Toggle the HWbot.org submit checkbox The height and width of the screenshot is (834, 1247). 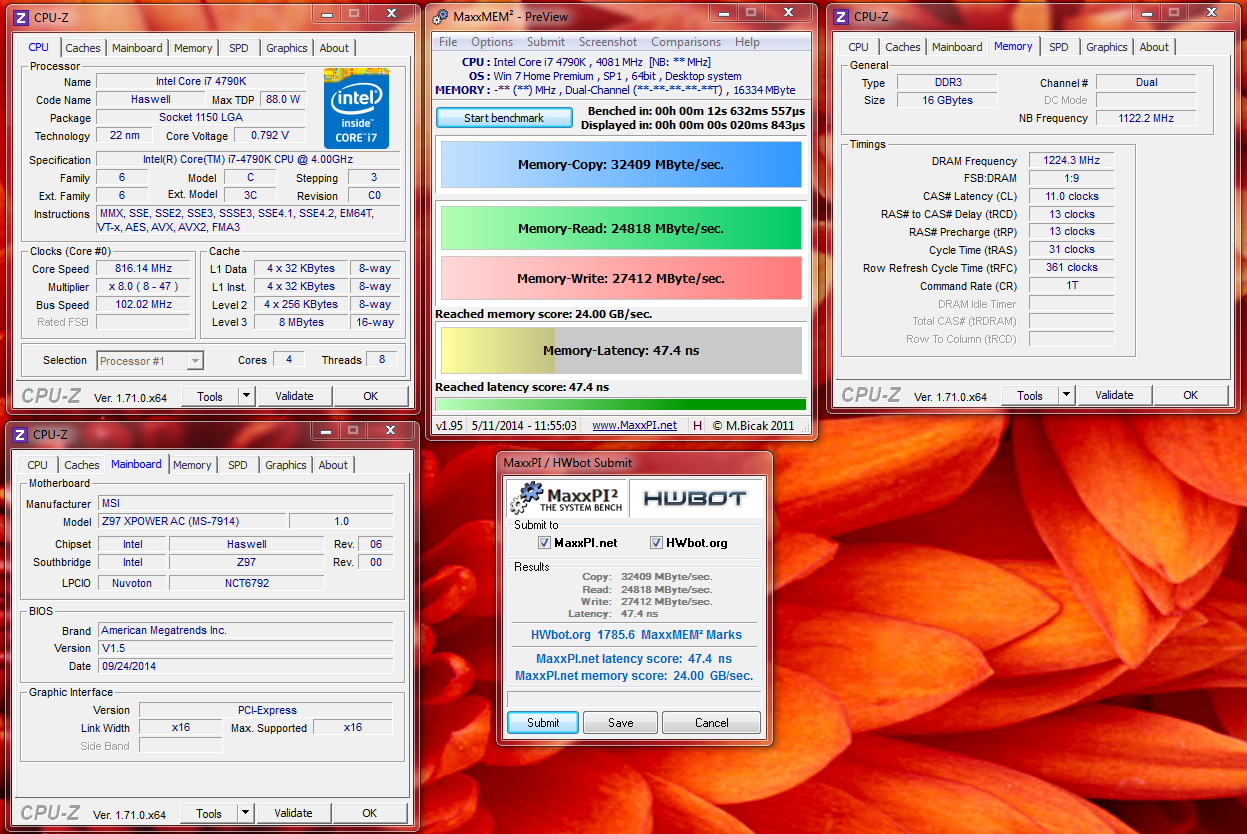tap(657, 543)
